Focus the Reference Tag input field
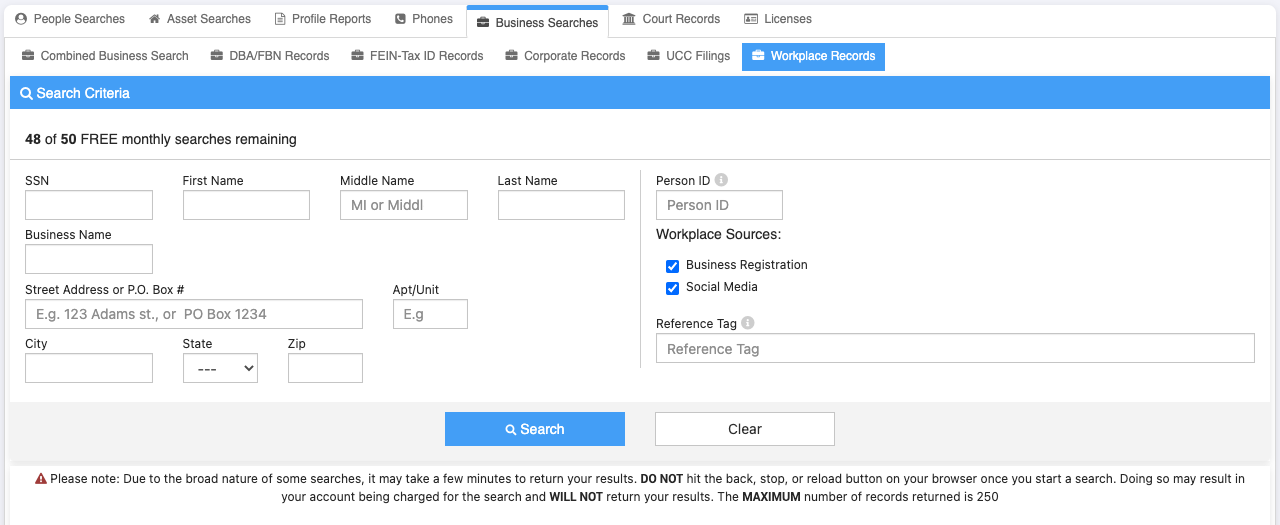The width and height of the screenshot is (1280, 525). (955, 348)
